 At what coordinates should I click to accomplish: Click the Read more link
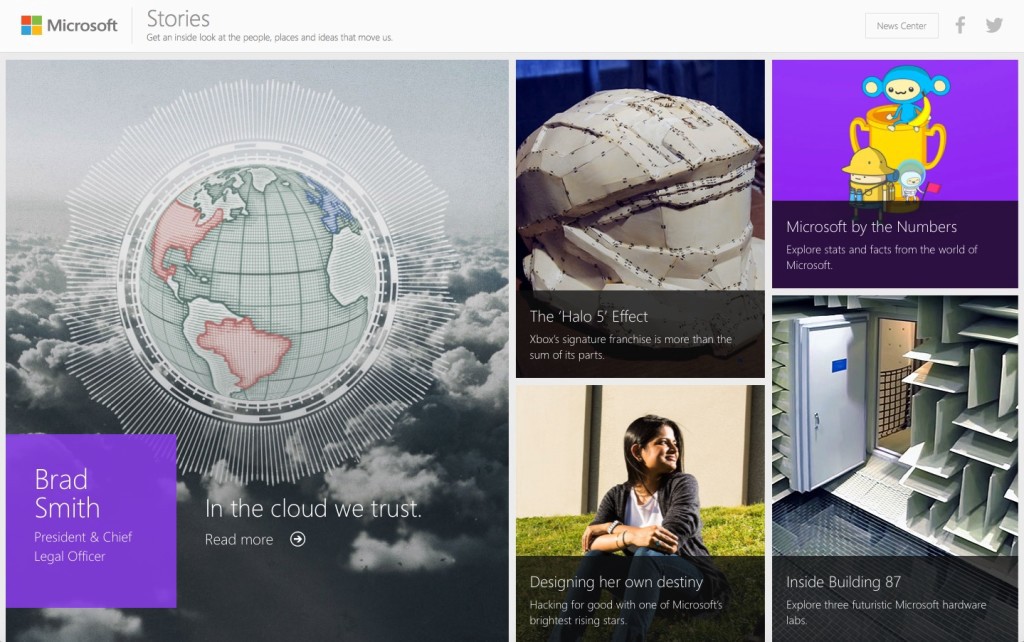pyautogui.click(x=239, y=539)
